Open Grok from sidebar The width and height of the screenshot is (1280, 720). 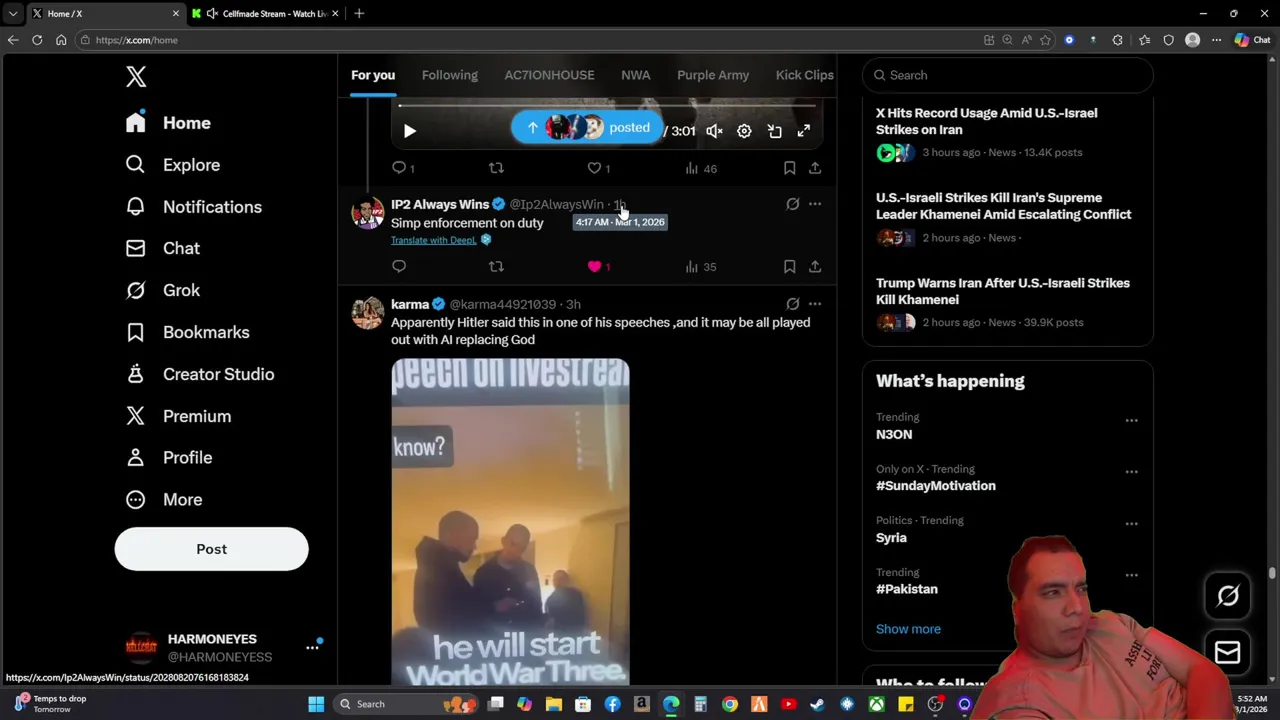(x=162, y=290)
